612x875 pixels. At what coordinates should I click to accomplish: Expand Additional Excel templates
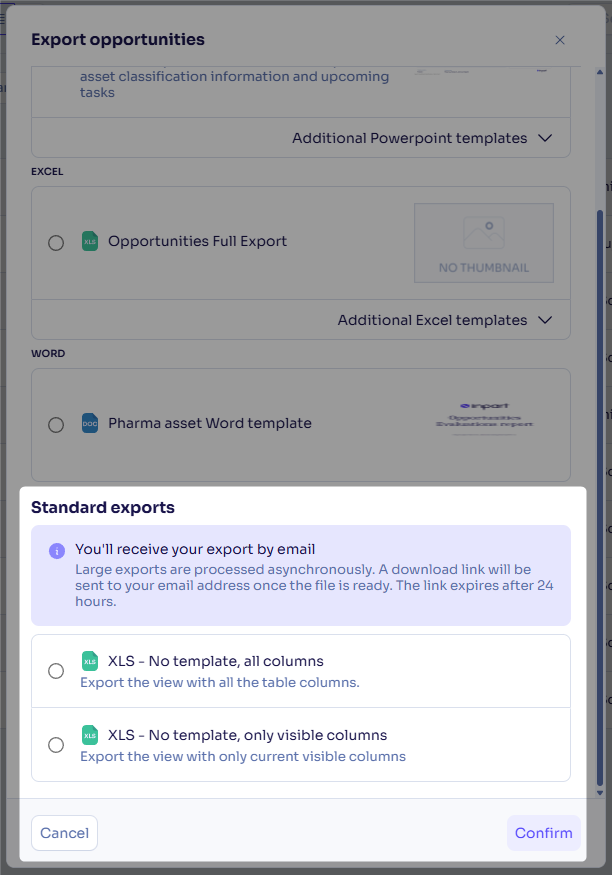click(445, 320)
